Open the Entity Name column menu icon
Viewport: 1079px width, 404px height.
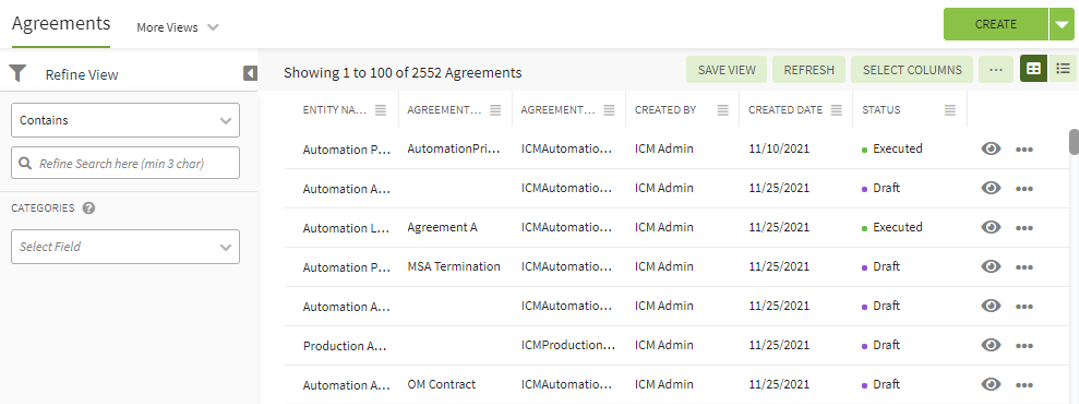pos(380,110)
